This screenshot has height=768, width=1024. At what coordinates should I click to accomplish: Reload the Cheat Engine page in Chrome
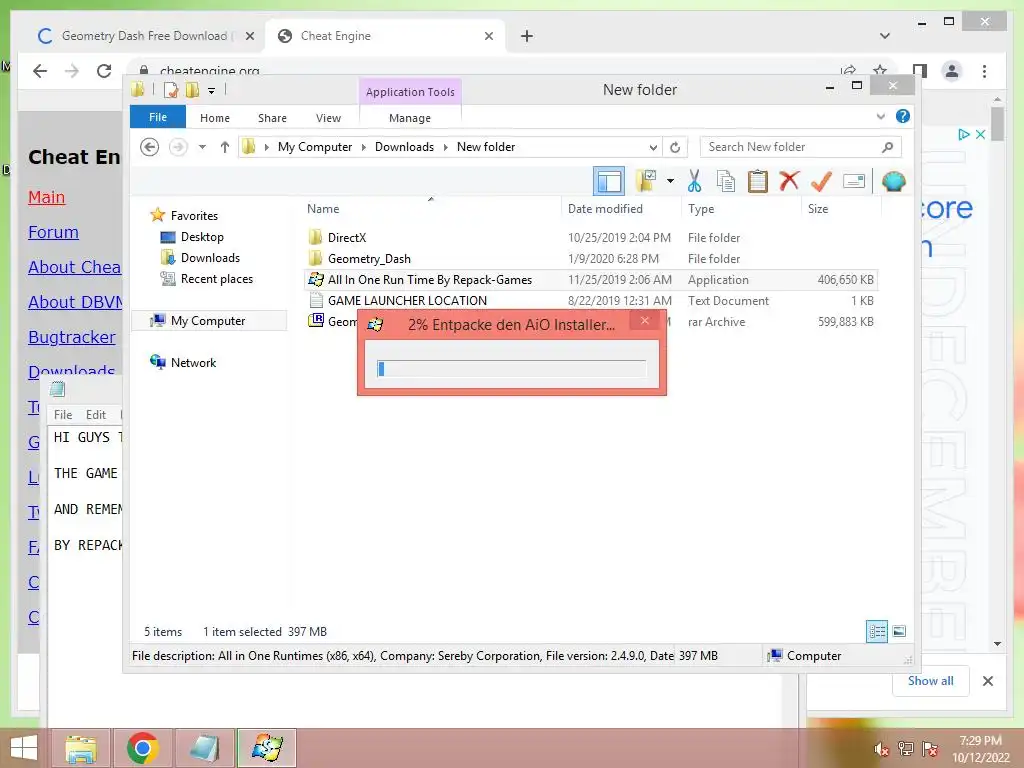(x=104, y=71)
